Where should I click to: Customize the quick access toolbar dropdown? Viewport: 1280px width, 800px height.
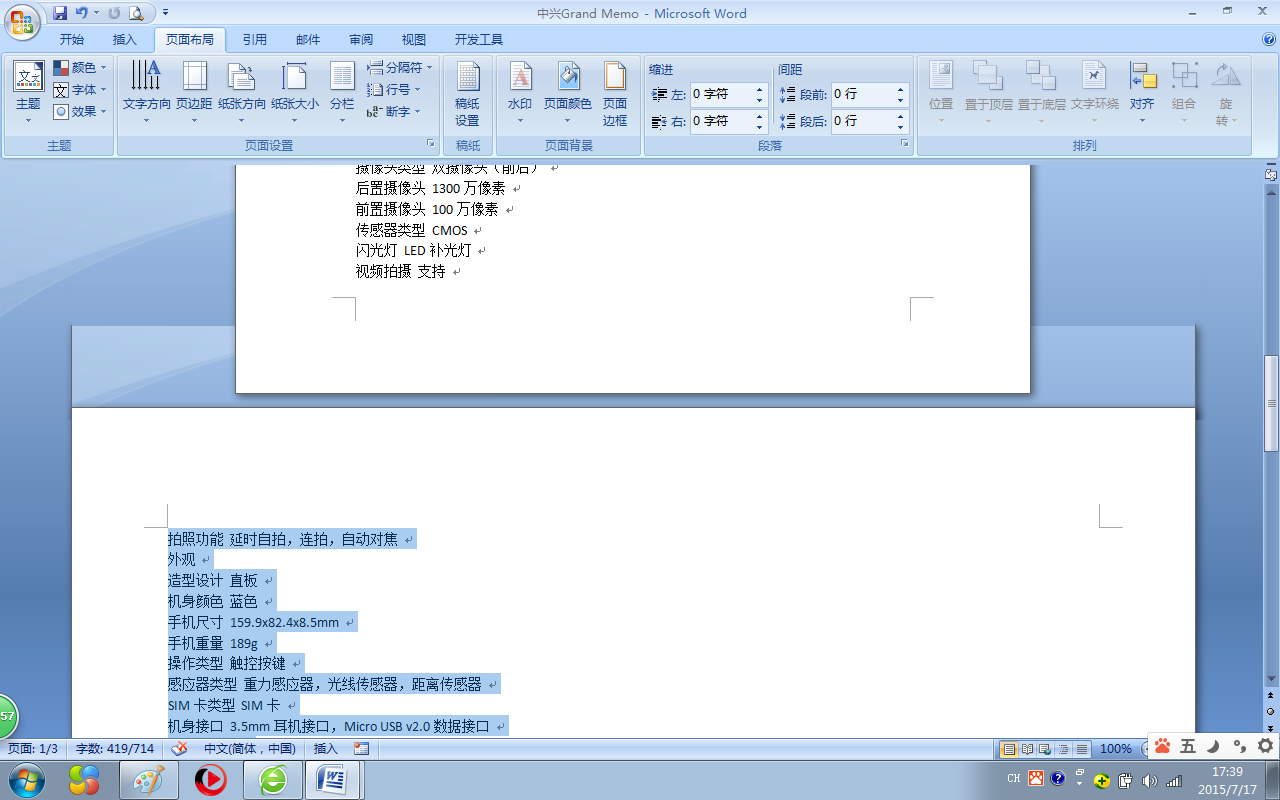(x=165, y=13)
